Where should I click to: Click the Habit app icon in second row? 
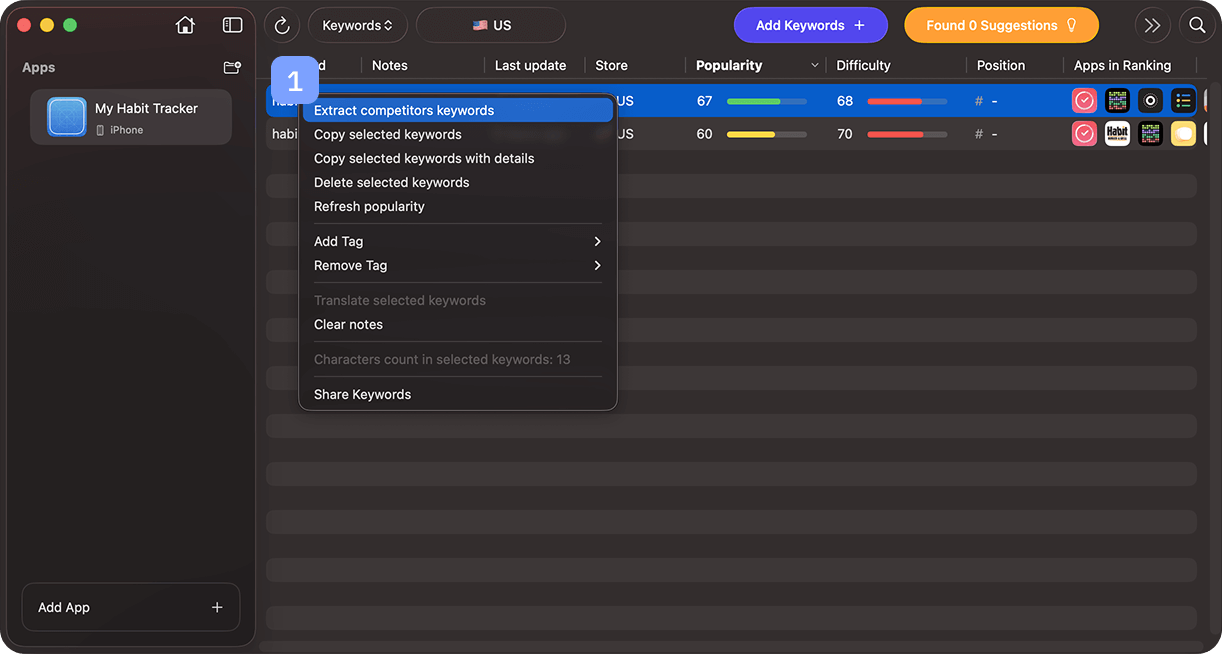coord(1117,134)
